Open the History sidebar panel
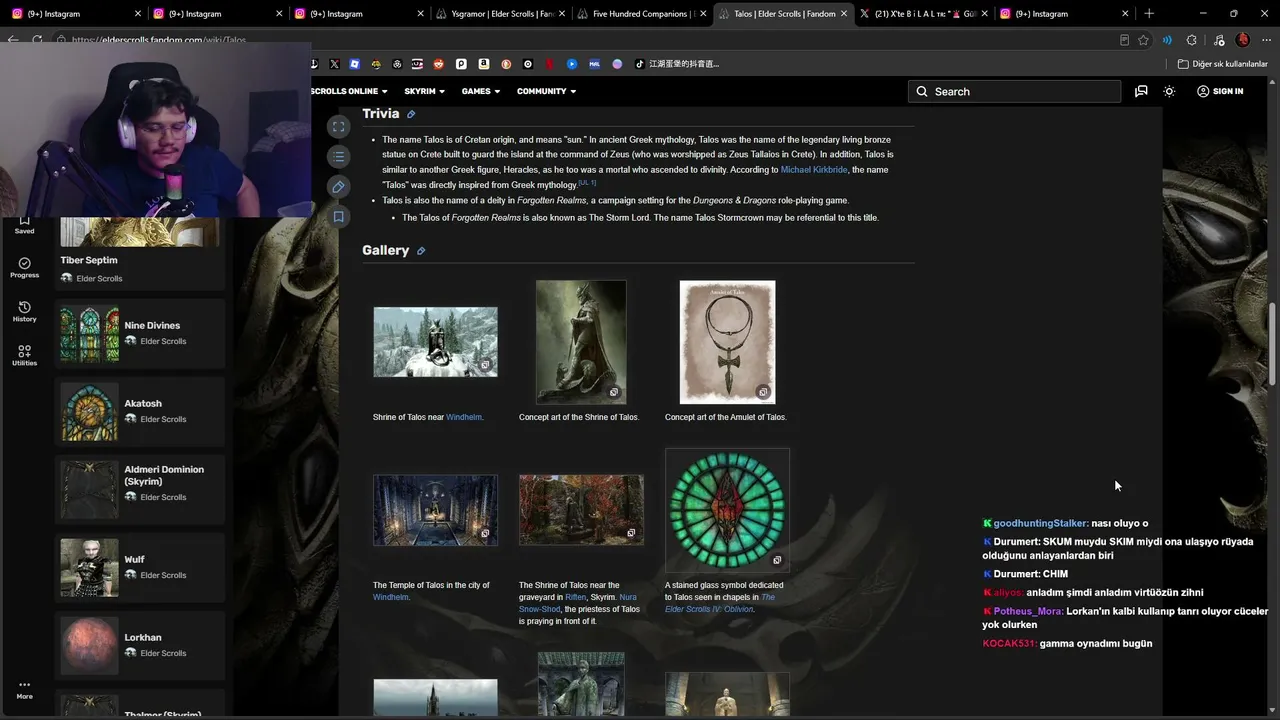 [24, 312]
